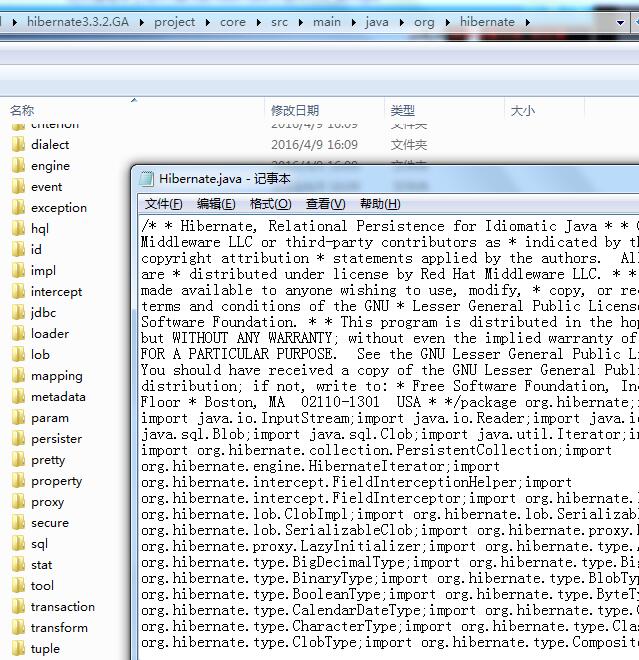Viewport: 639px width, 660px height.
Task: Navigate to hibernate3.3.2.GA in address bar
Action: [x=78, y=22]
